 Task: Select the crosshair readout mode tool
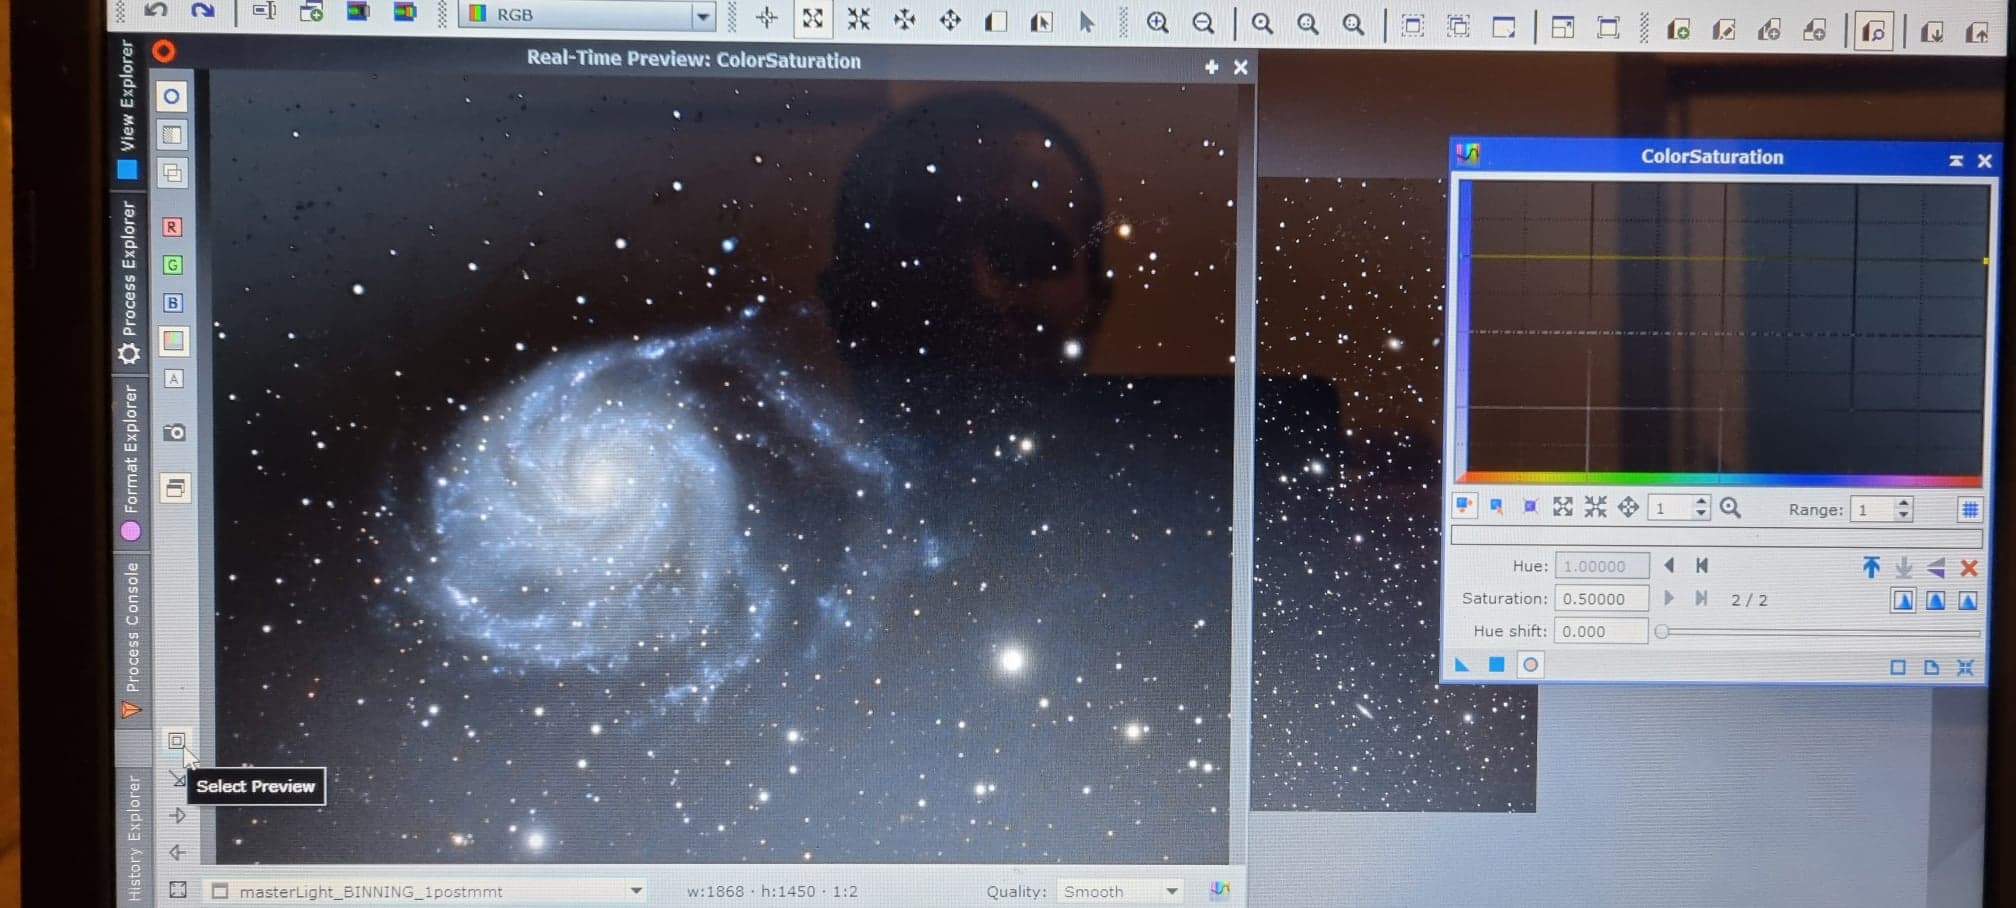point(767,17)
